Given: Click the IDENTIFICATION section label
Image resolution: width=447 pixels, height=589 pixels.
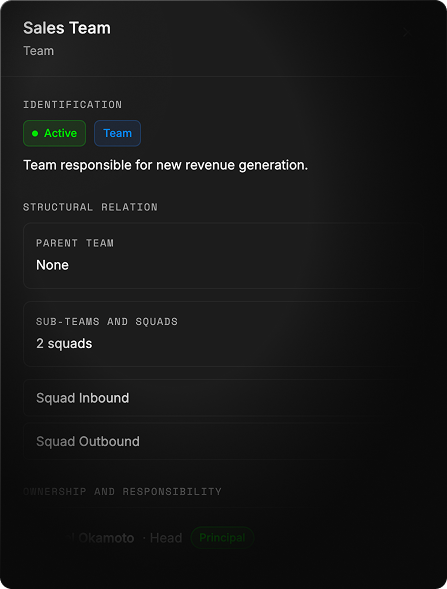Looking at the screenshot, I should [72, 104].
